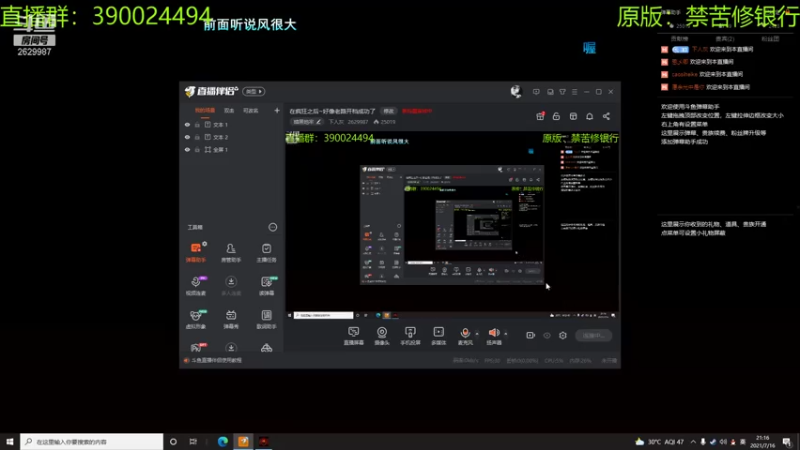
Task: Click the record video icon in bottom bar
Action: (x=531, y=335)
